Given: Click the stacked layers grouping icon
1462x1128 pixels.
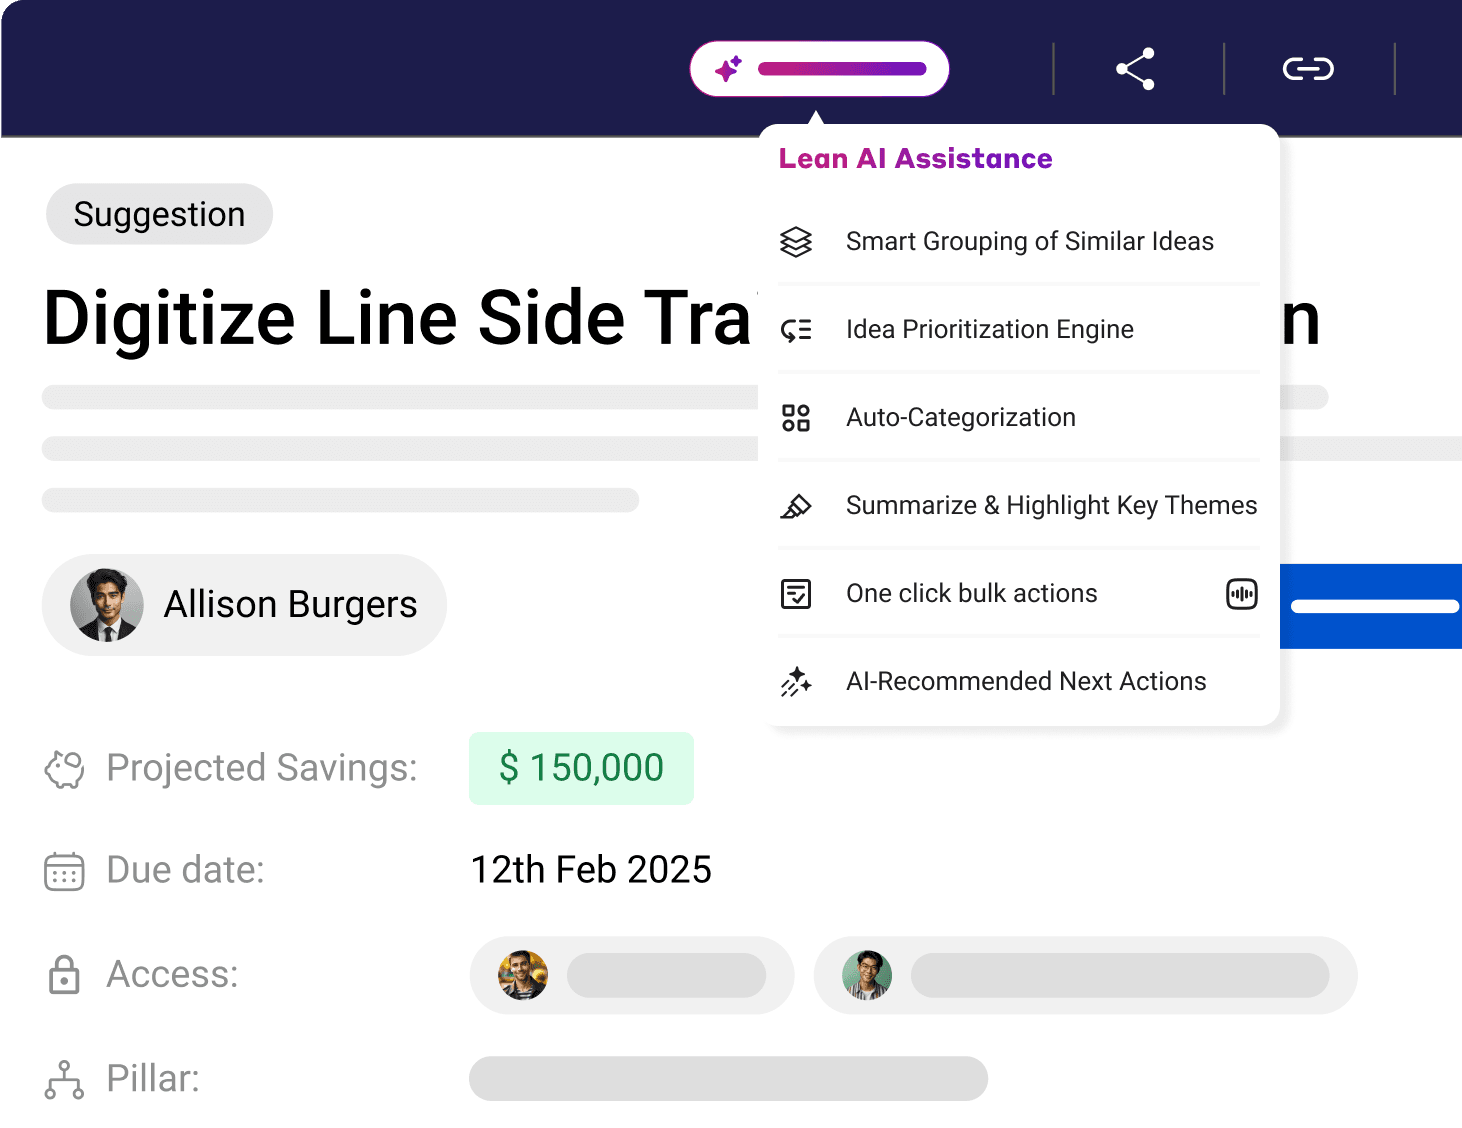Looking at the screenshot, I should click(x=796, y=242).
